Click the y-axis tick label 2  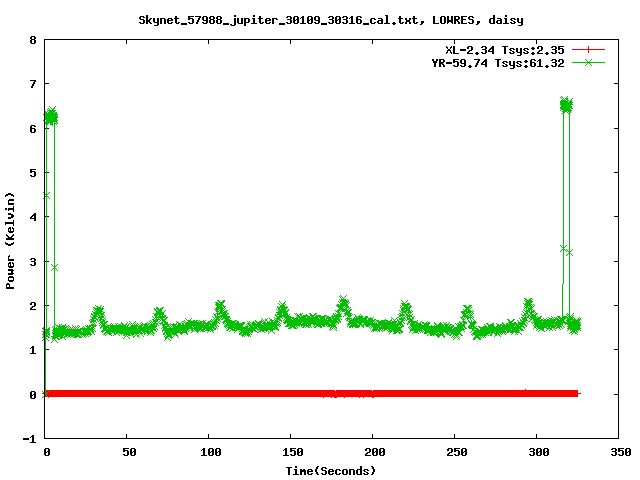tap(33, 306)
